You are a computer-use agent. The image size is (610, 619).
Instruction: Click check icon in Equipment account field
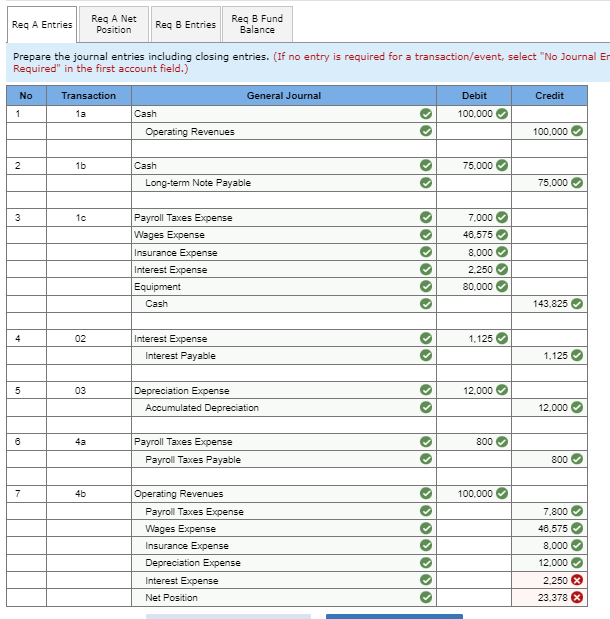click(x=426, y=286)
